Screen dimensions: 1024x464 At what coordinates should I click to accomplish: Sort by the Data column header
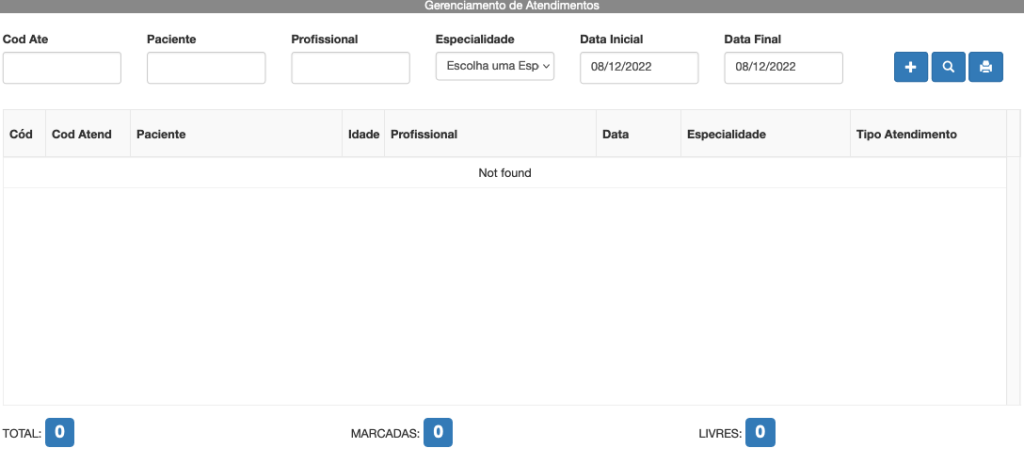tap(615, 134)
